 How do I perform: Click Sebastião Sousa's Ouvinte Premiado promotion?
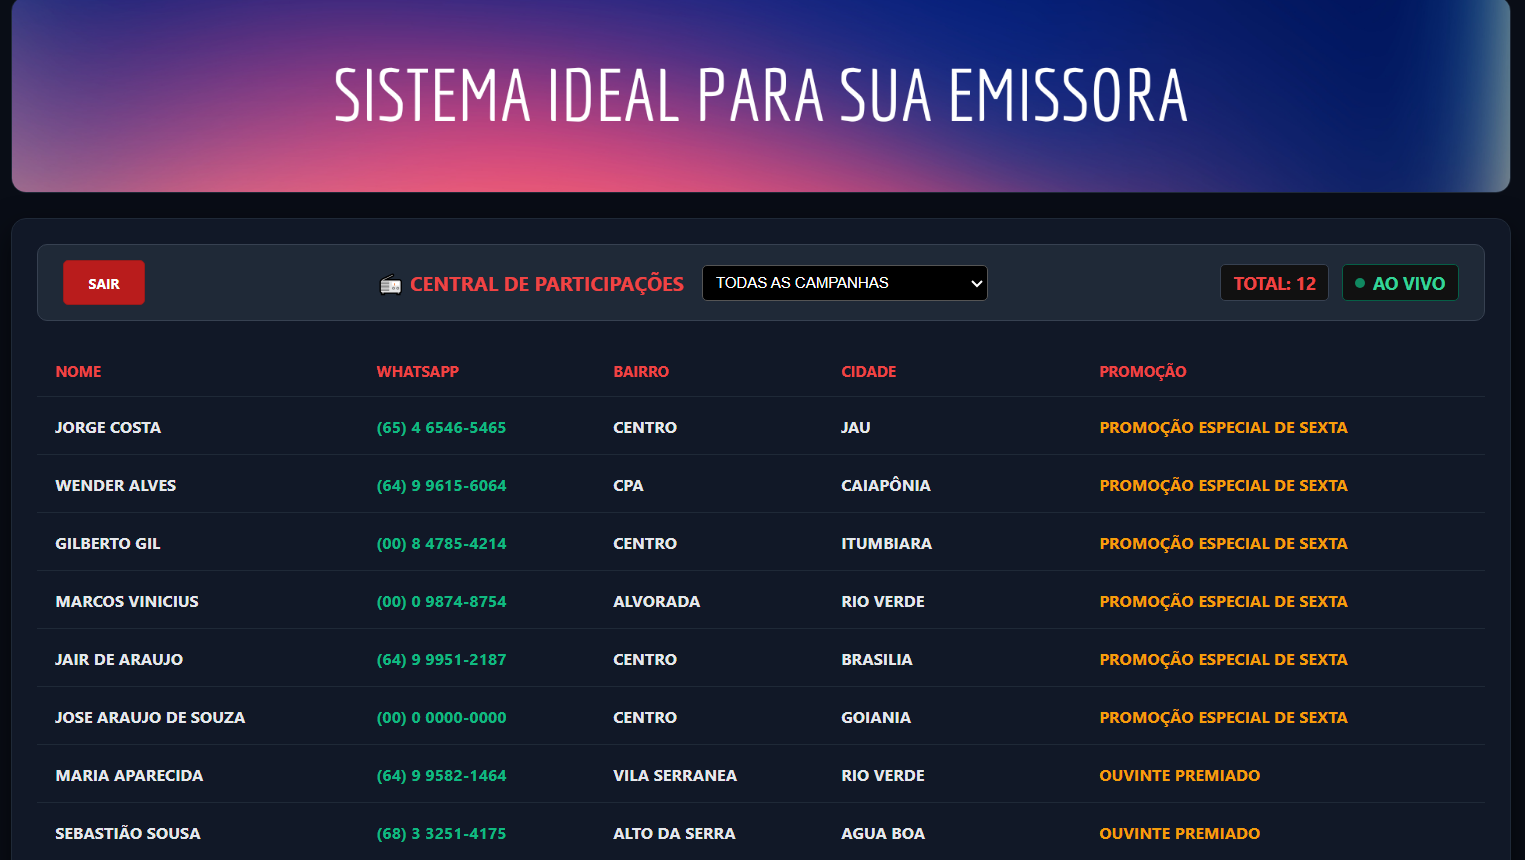click(x=1179, y=833)
